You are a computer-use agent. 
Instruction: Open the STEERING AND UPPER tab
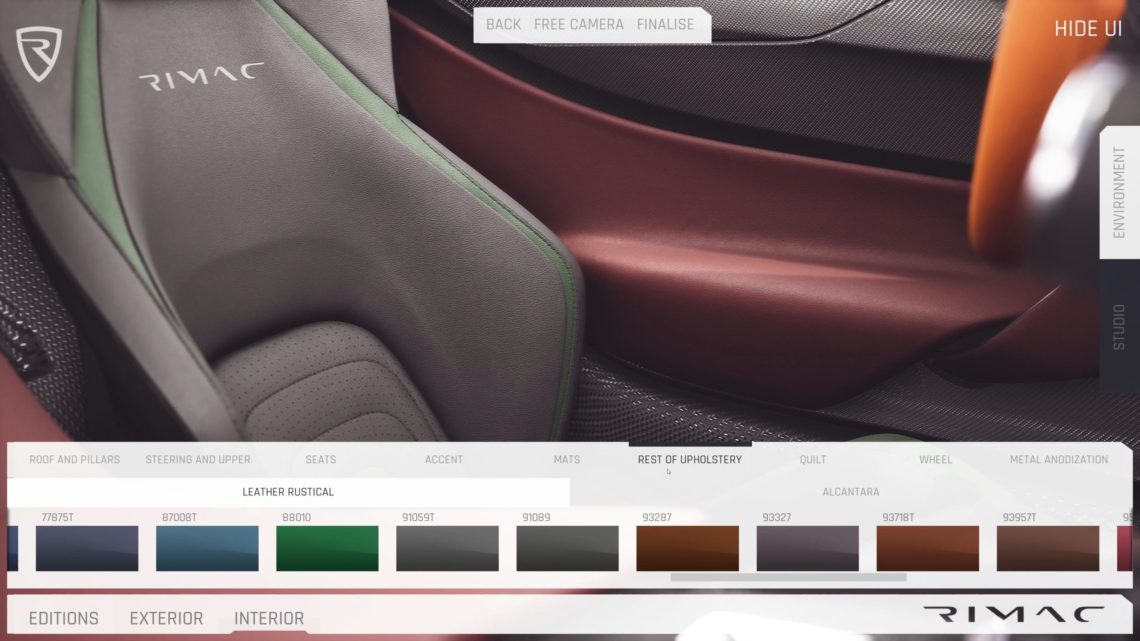198,459
